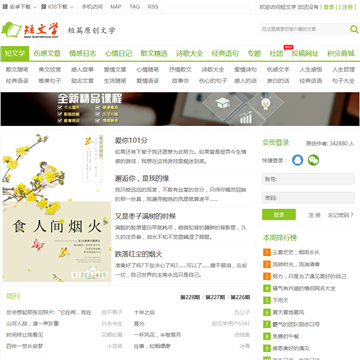This screenshot has height=360, width=360.
Task: Open article 邂逅你,是我的缘
Action: 142,178
